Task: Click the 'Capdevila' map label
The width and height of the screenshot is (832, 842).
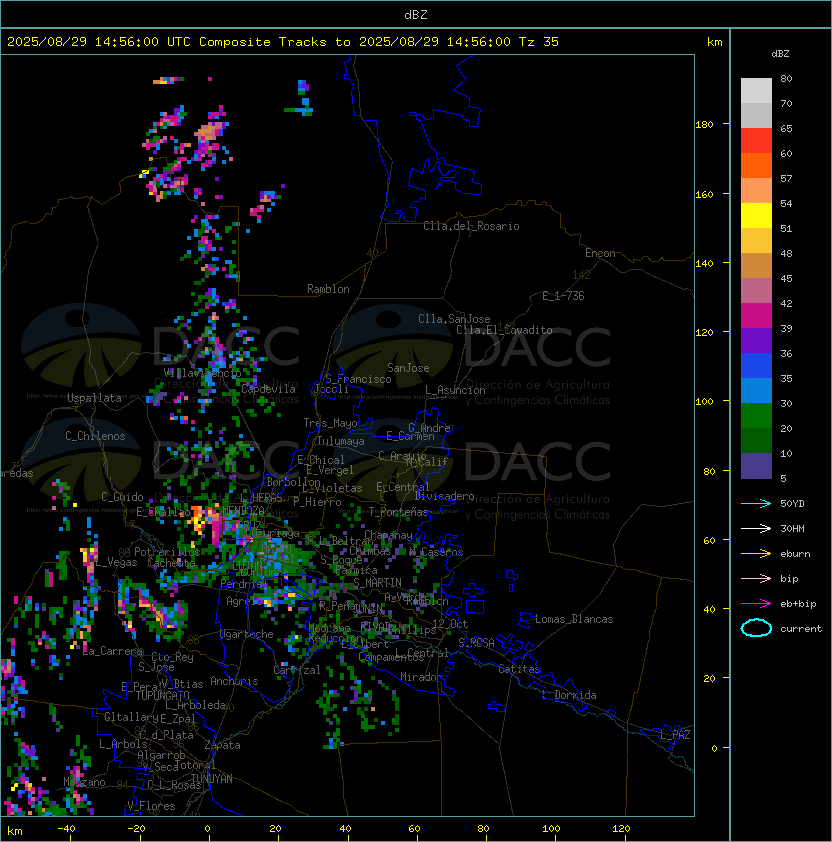Action: pyautogui.click(x=268, y=389)
